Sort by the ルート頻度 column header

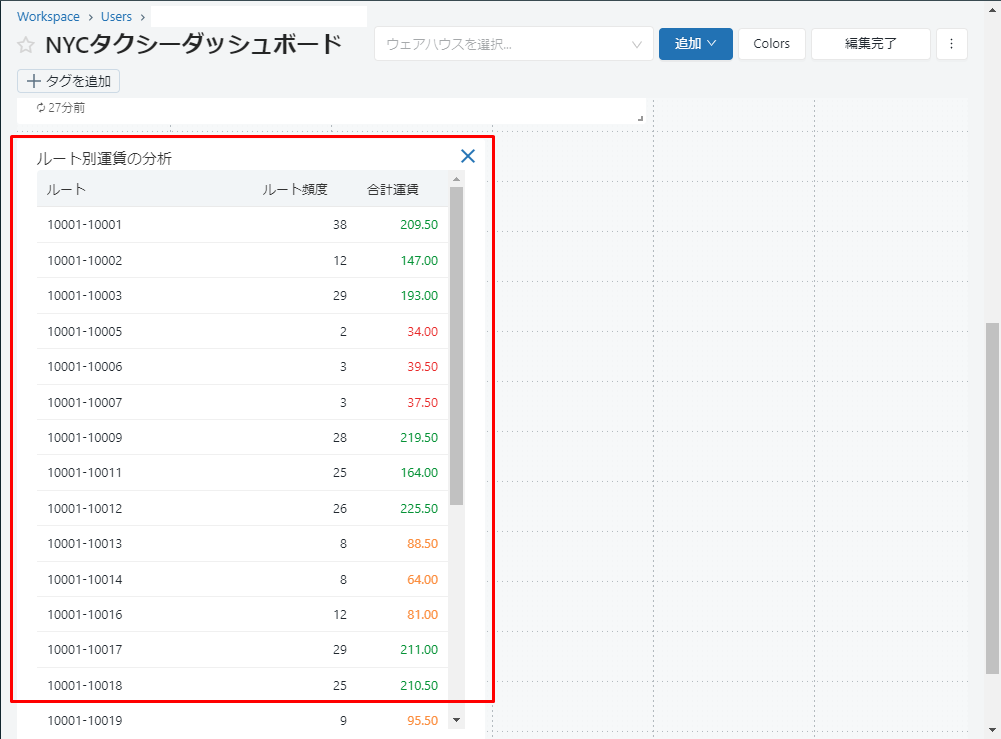click(294, 189)
